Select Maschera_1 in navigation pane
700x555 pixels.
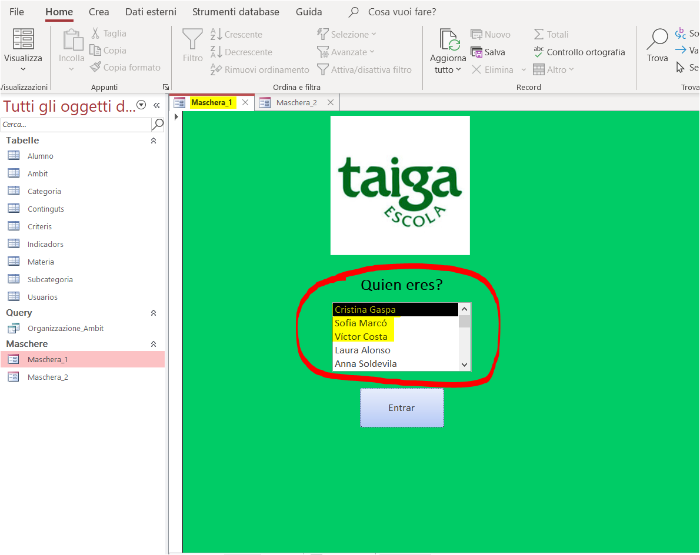[x=83, y=359]
